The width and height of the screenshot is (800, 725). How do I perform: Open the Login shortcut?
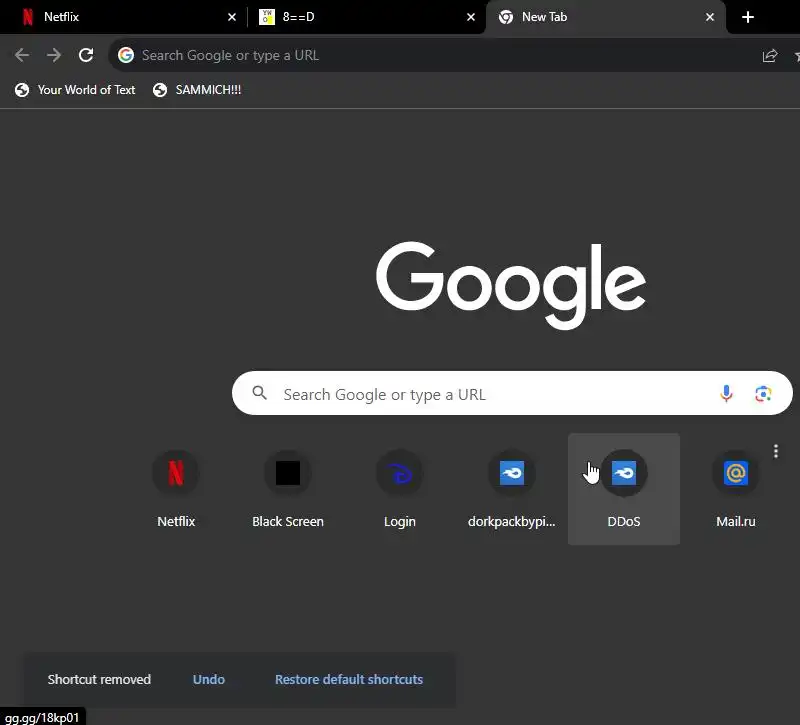399,489
